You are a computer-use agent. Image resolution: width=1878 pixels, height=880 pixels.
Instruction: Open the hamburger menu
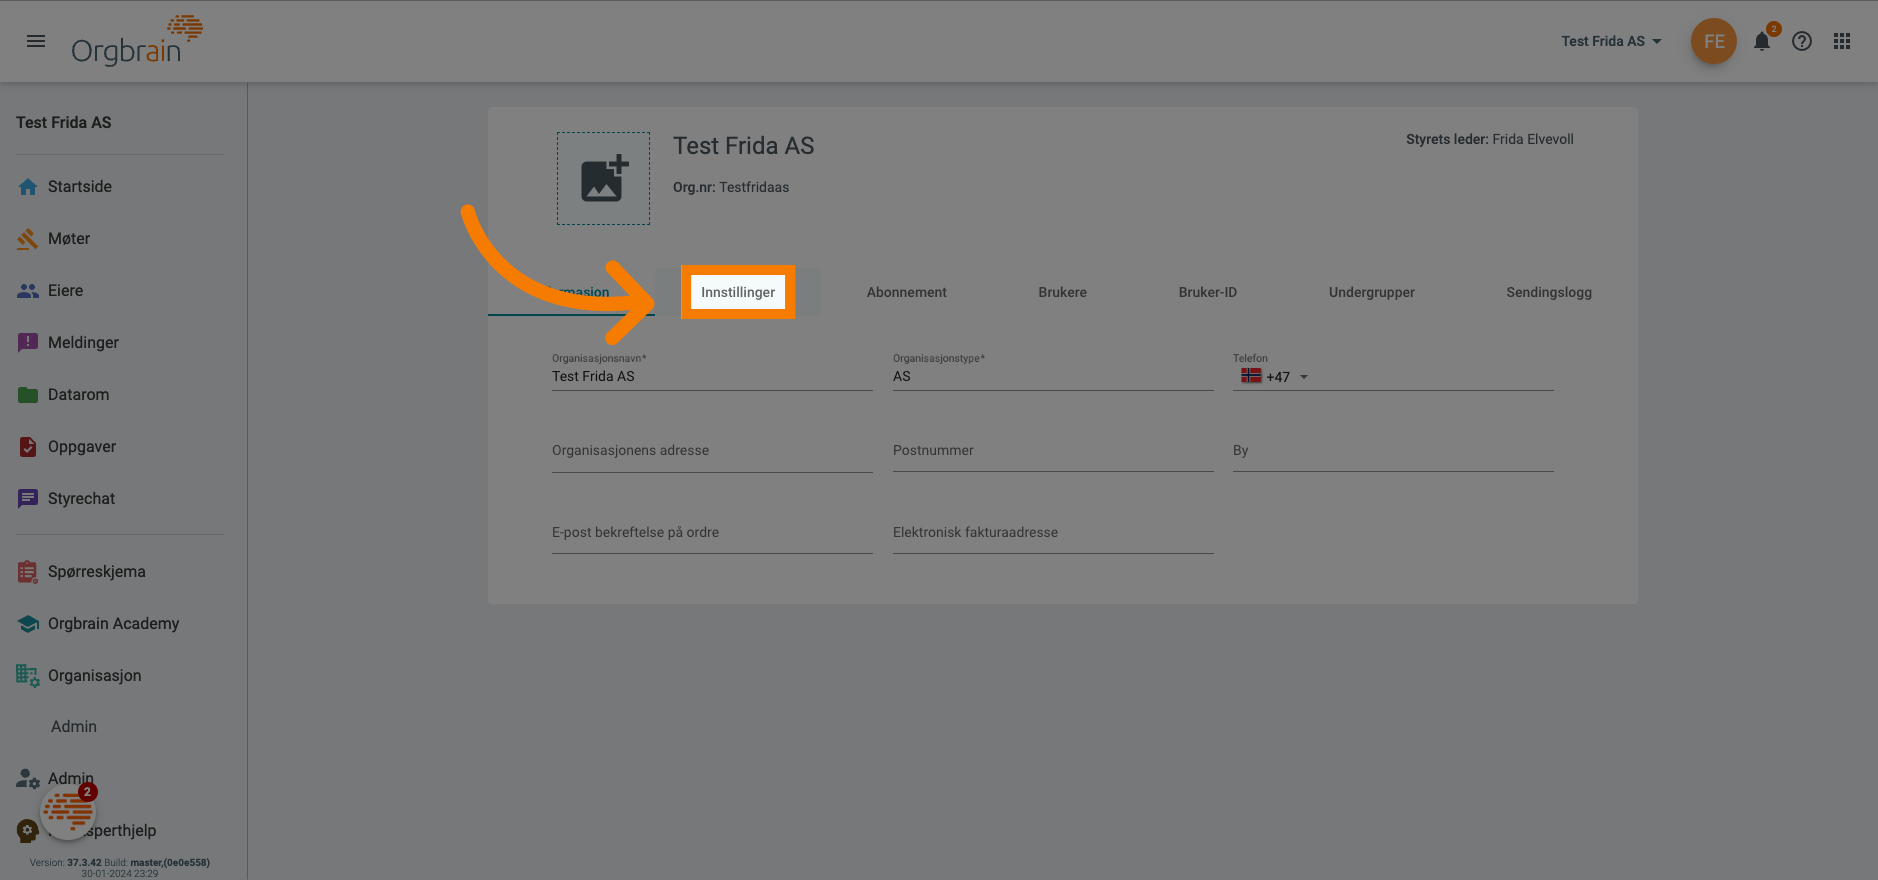[36, 41]
